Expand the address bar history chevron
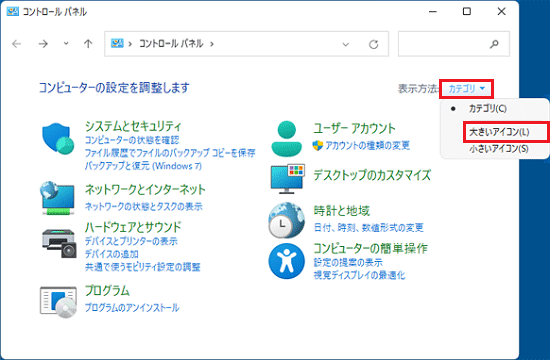Viewport: 550px width, 360px height. (x=346, y=45)
